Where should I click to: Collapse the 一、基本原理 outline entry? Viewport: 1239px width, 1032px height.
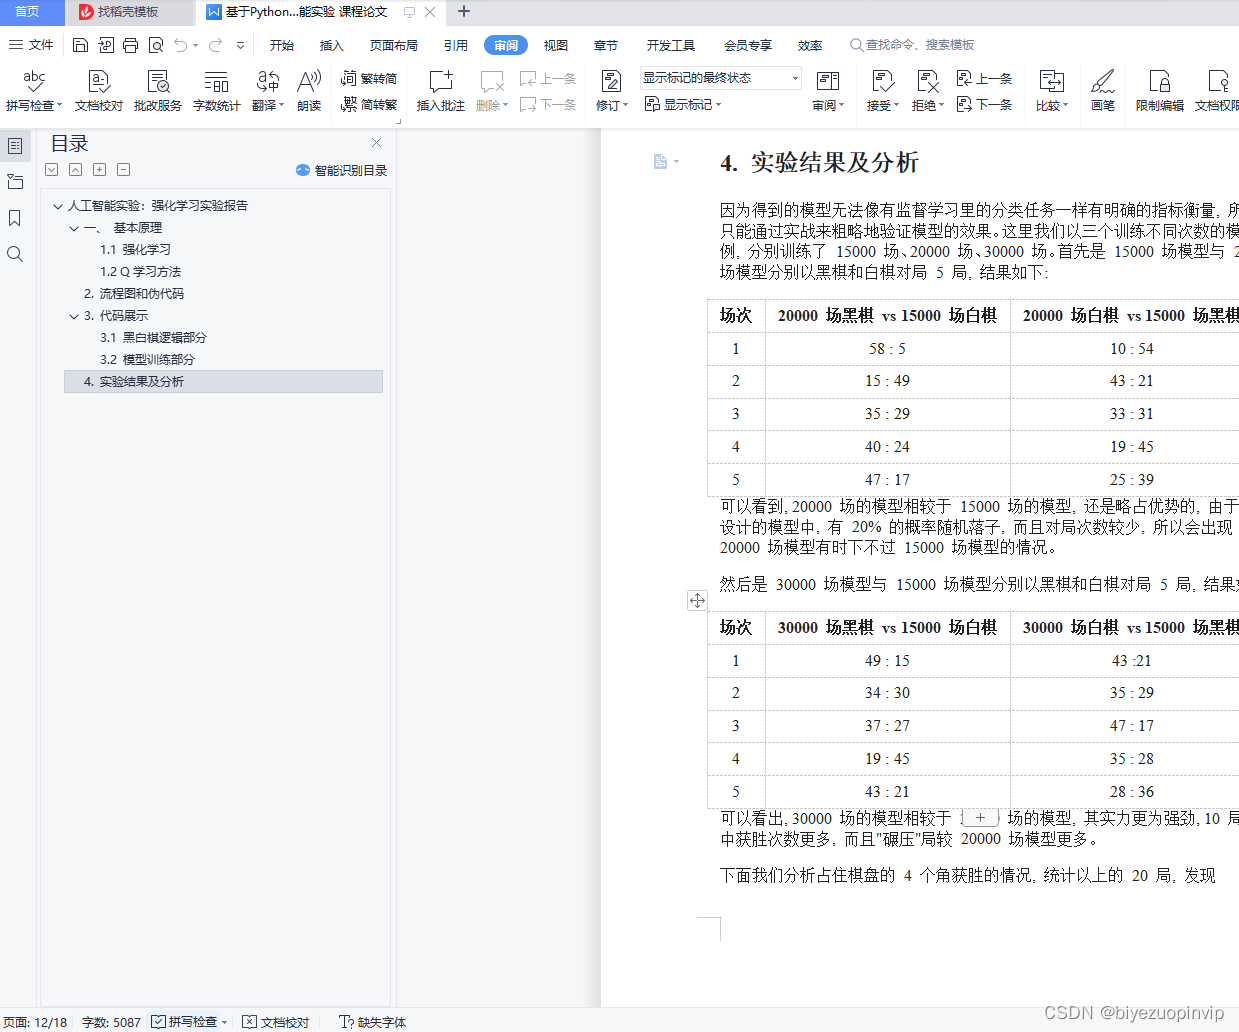[74, 227]
